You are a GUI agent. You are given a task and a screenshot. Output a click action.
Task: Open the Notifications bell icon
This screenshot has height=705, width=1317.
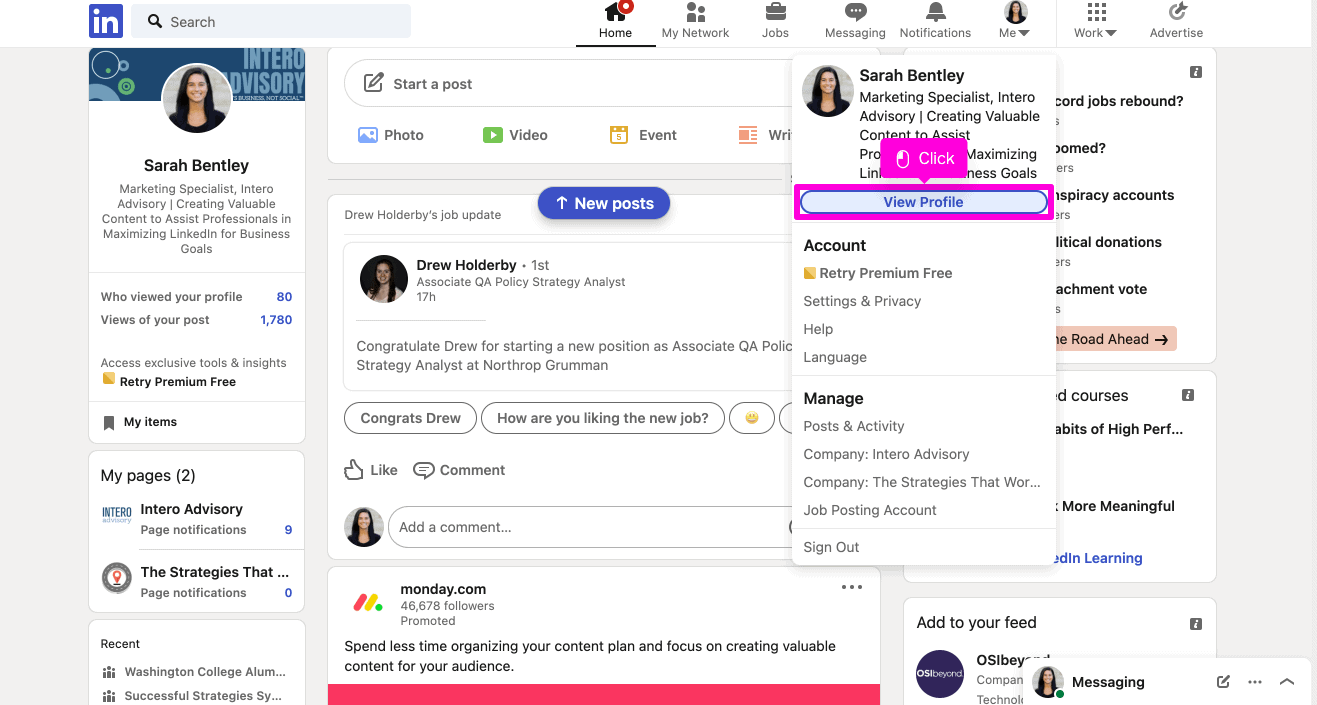935,12
